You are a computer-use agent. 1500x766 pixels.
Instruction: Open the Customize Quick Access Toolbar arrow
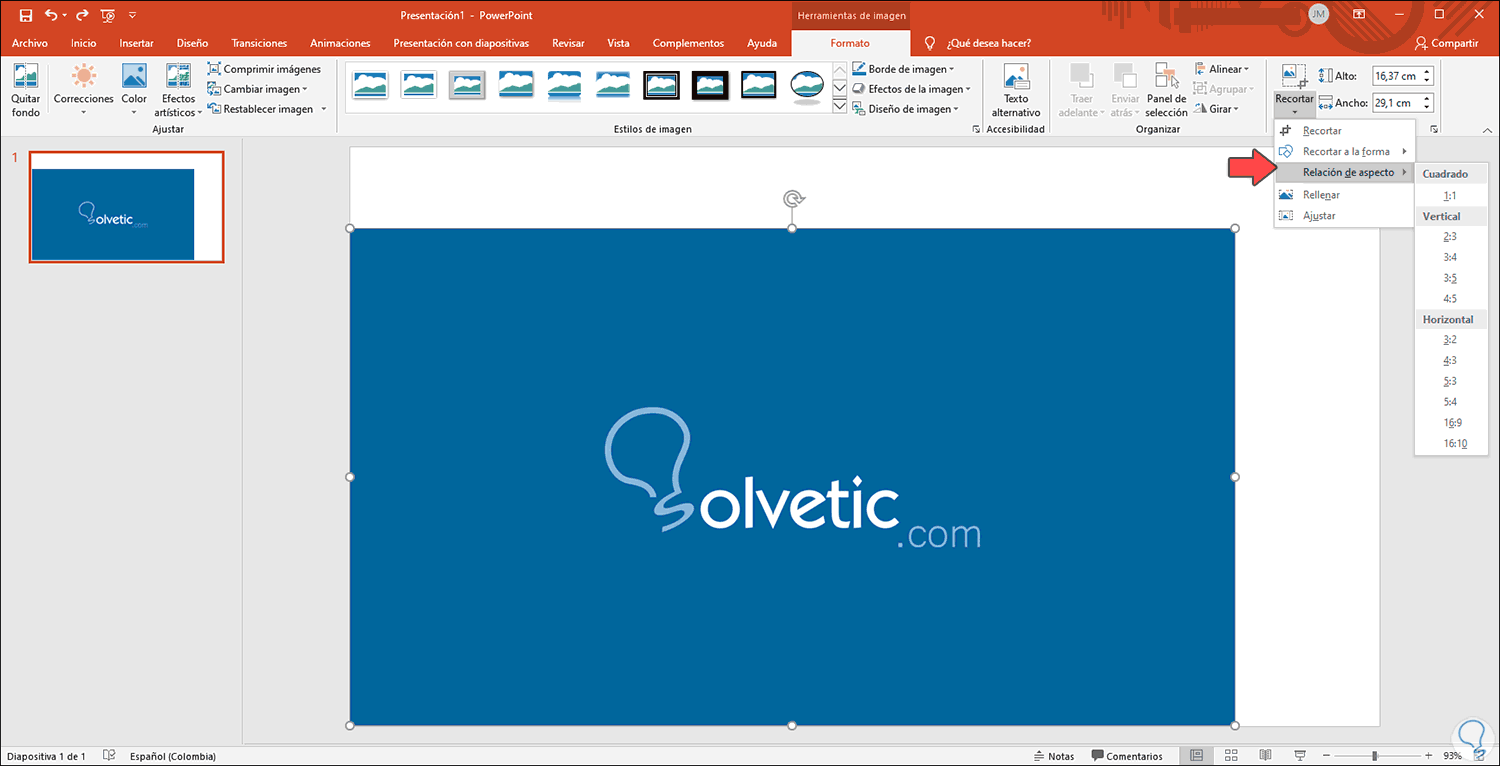click(132, 15)
